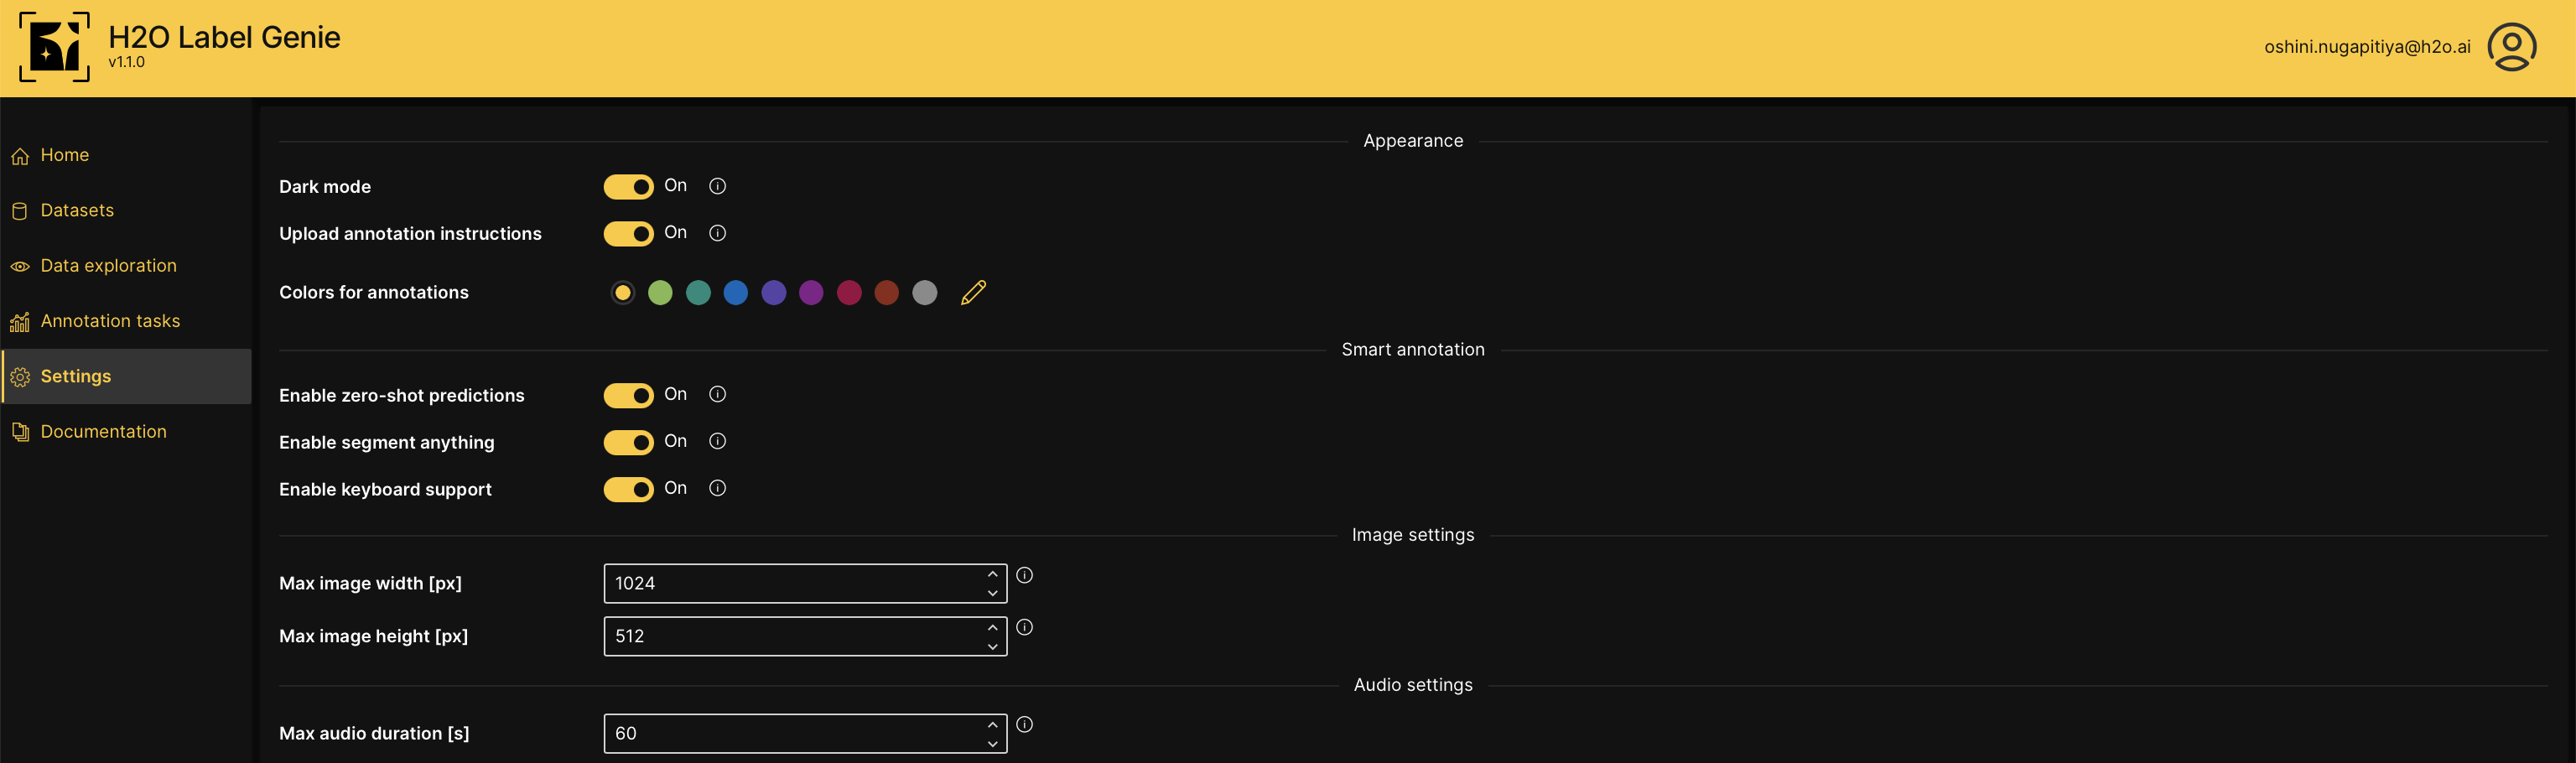Click the Documentation pages icon
Screen dimensions: 2576x763
(x=20, y=431)
